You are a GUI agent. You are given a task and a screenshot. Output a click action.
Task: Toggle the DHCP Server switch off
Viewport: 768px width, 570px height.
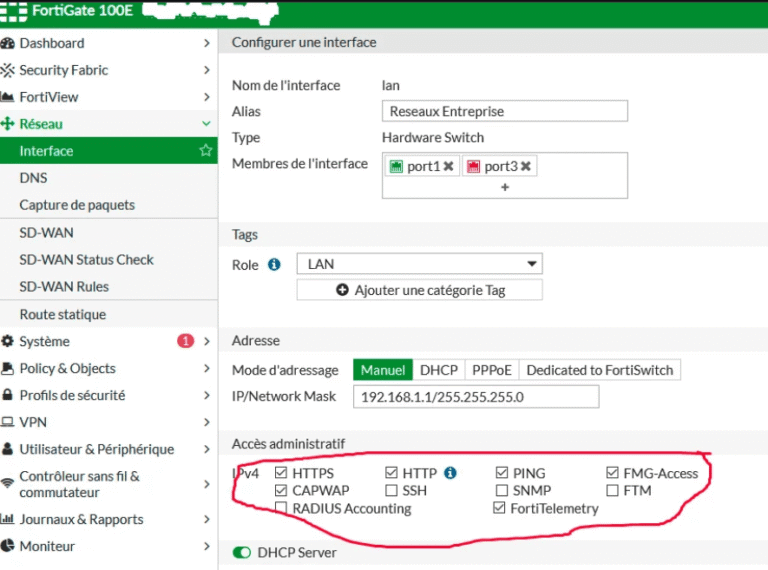tap(241, 552)
